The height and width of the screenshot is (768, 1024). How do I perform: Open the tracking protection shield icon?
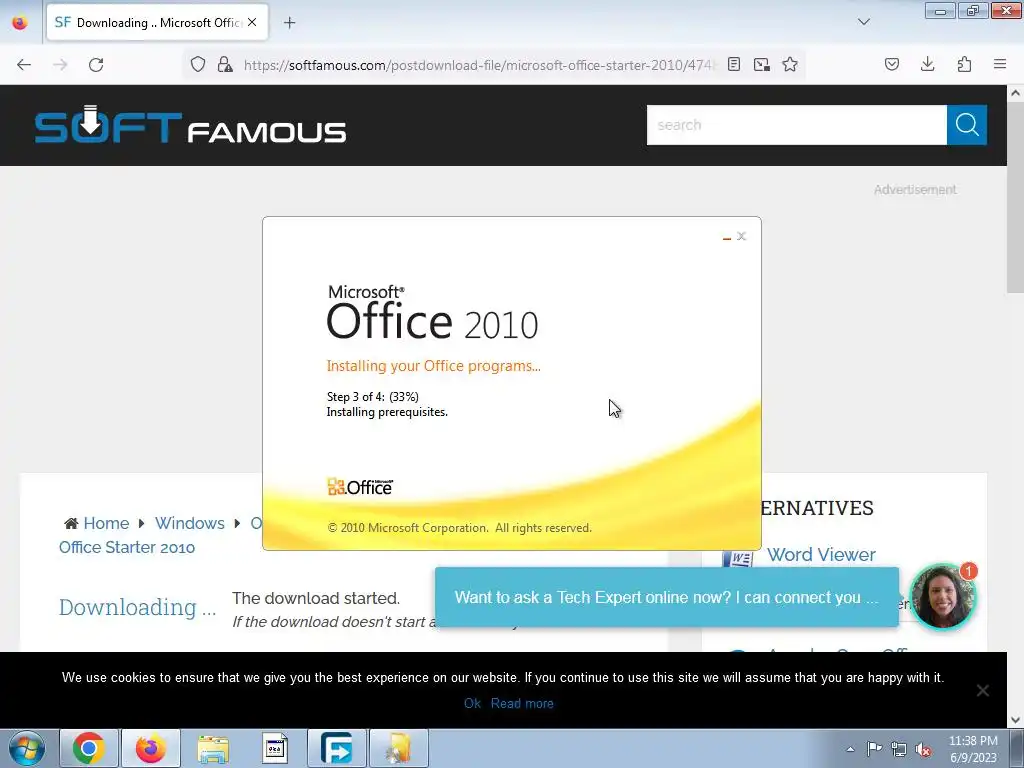[x=198, y=65]
